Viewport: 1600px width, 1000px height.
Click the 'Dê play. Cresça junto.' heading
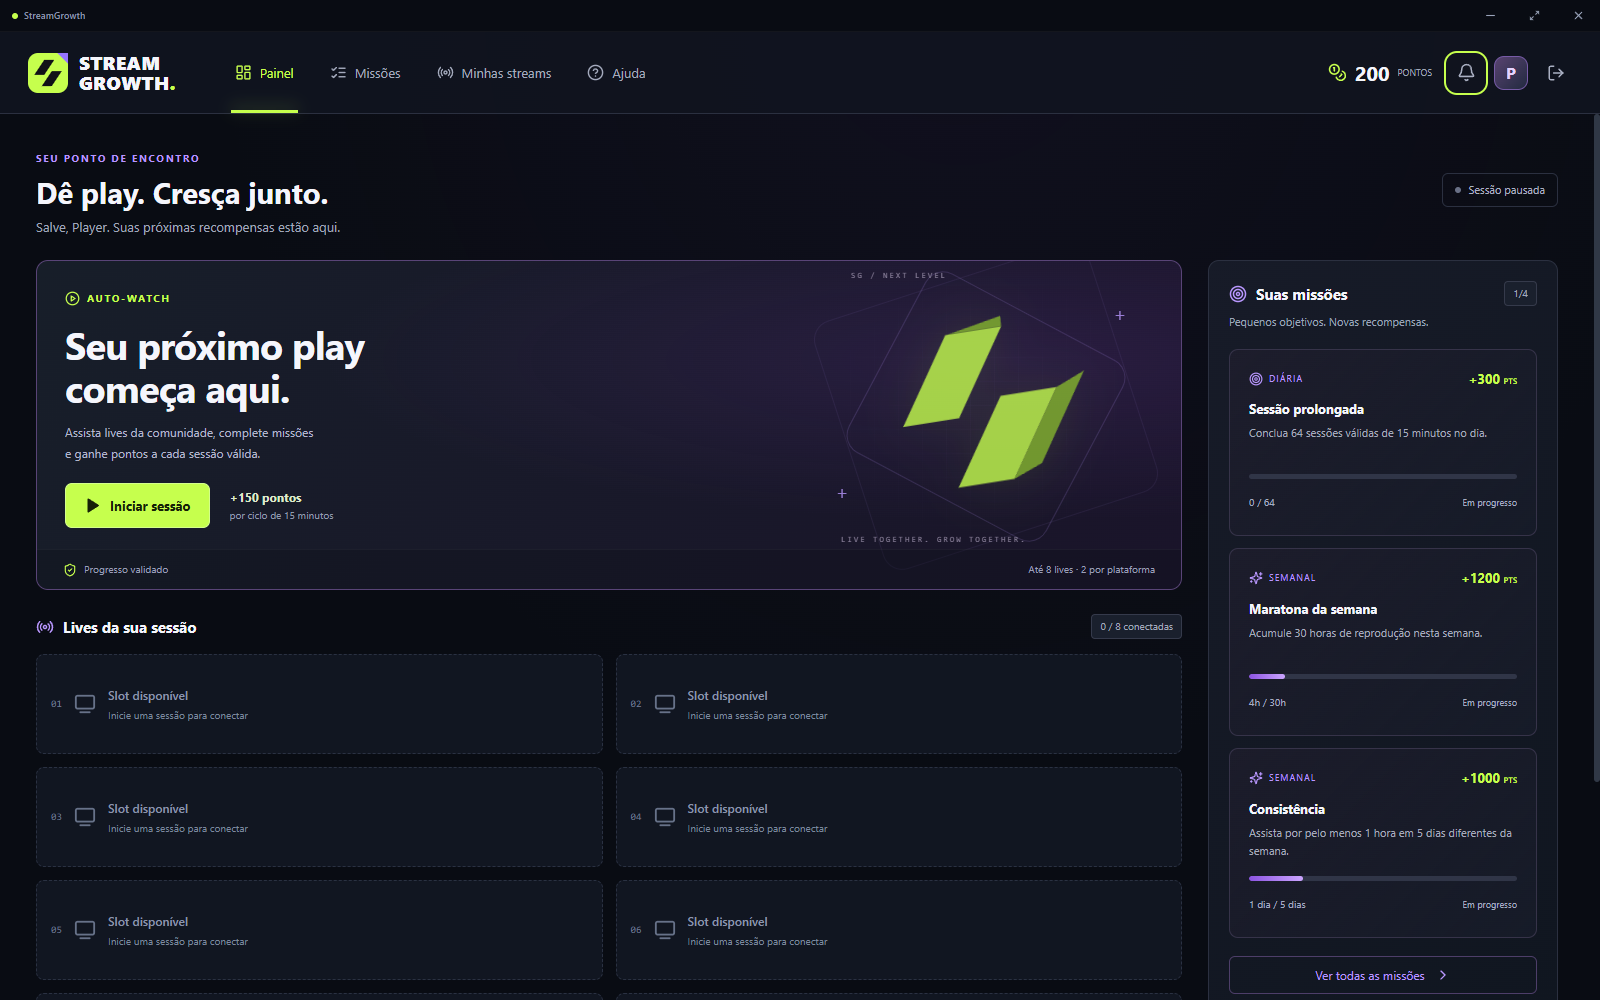[182, 194]
